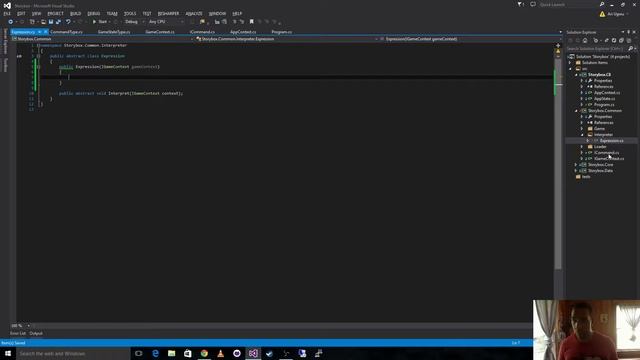Expand the Storybox.Data project
The width and height of the screenshot is (640, 360).
pyautogui.click(x=576, y=171)
